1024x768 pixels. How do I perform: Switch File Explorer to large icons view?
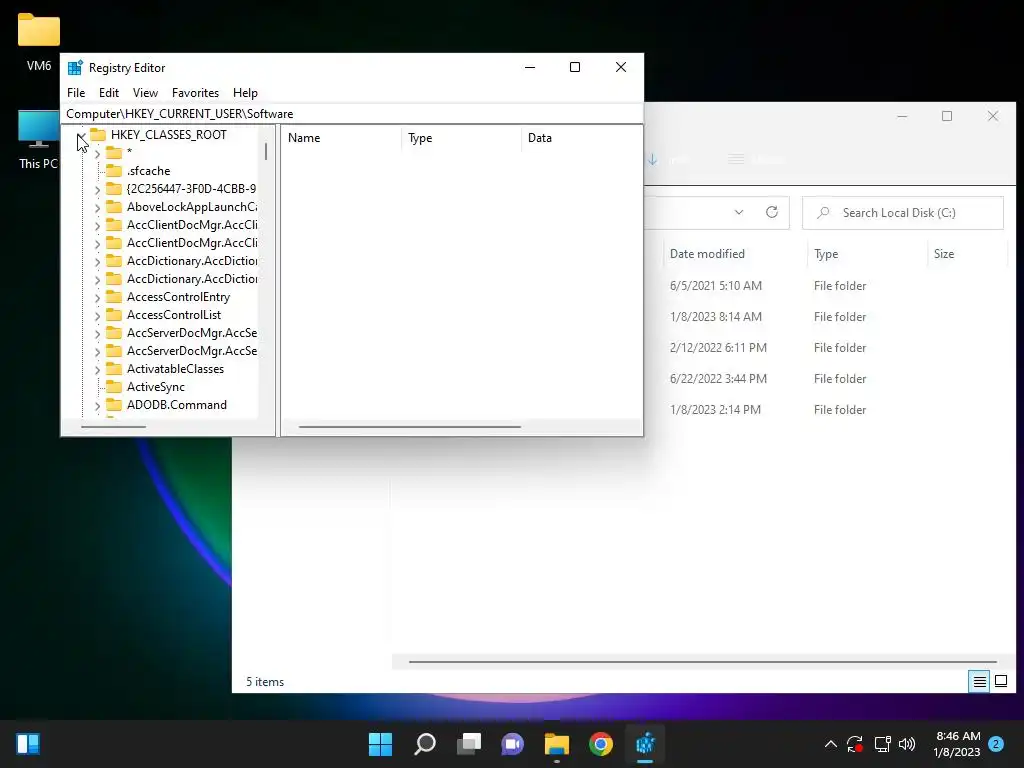pyautogui.click(x=1000, y=682)
